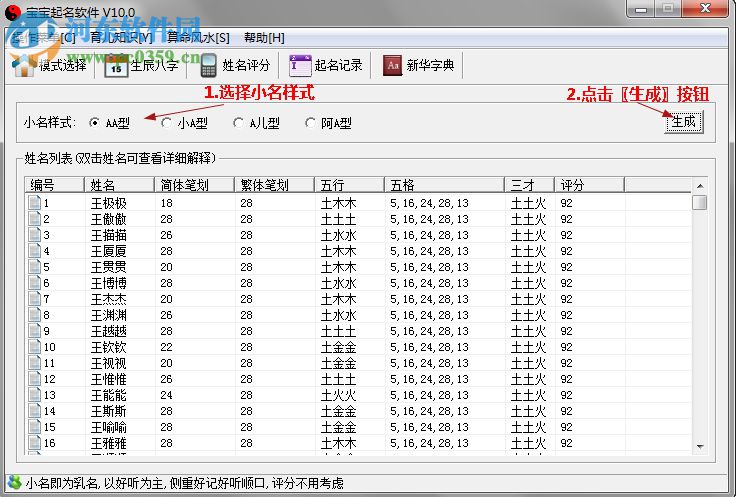This screenshot has height=497, width=736.
Task: Sort by 五格 column header
Action: 445,185
